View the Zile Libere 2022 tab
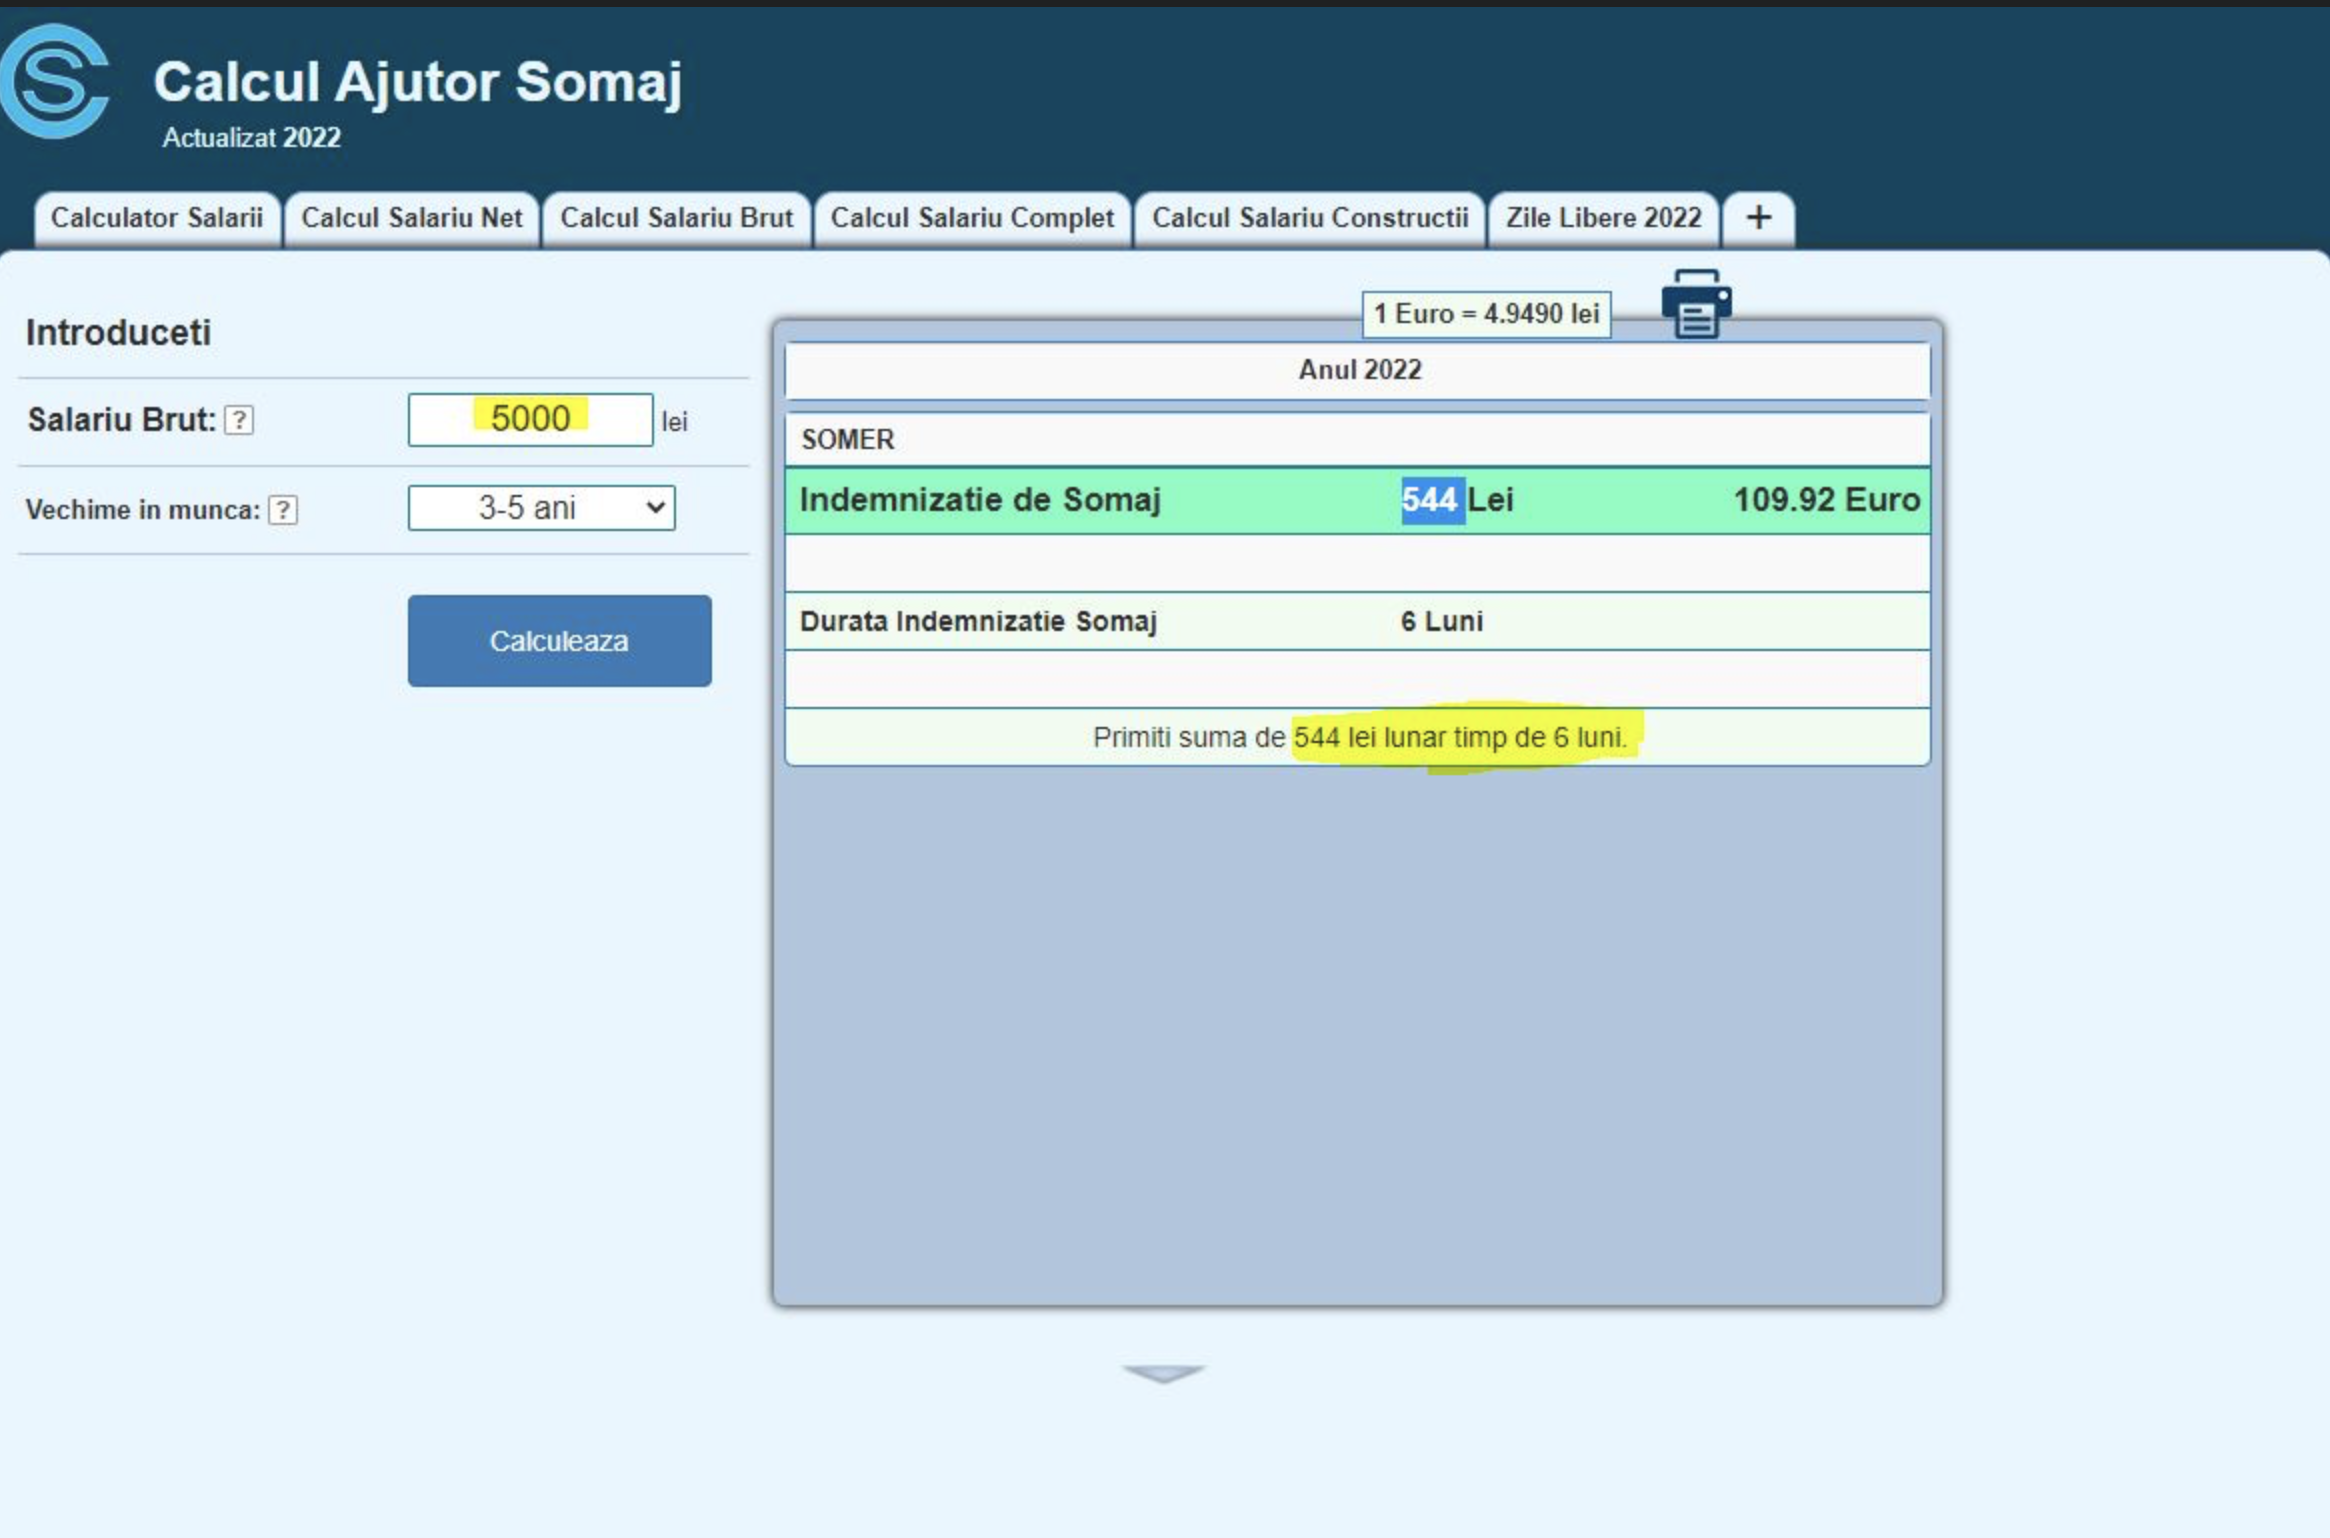 point(1603,218)
